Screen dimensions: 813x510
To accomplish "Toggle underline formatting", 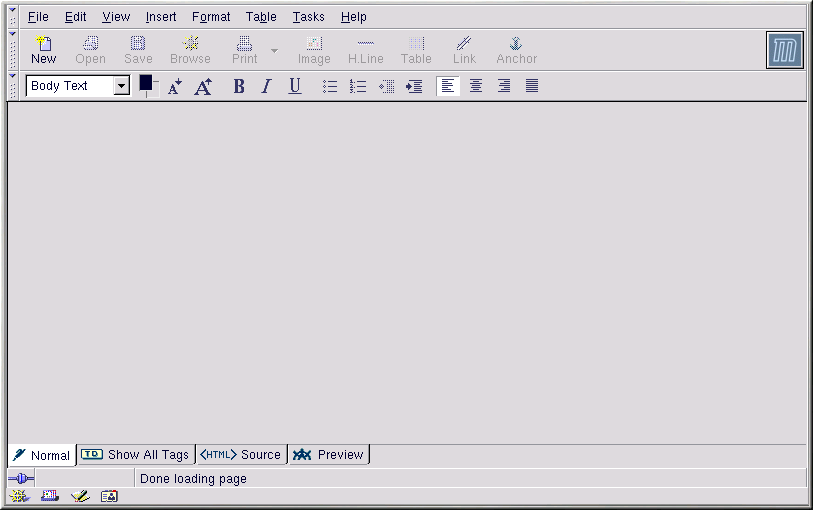I will pyautogui.click(x=295, y=87).
